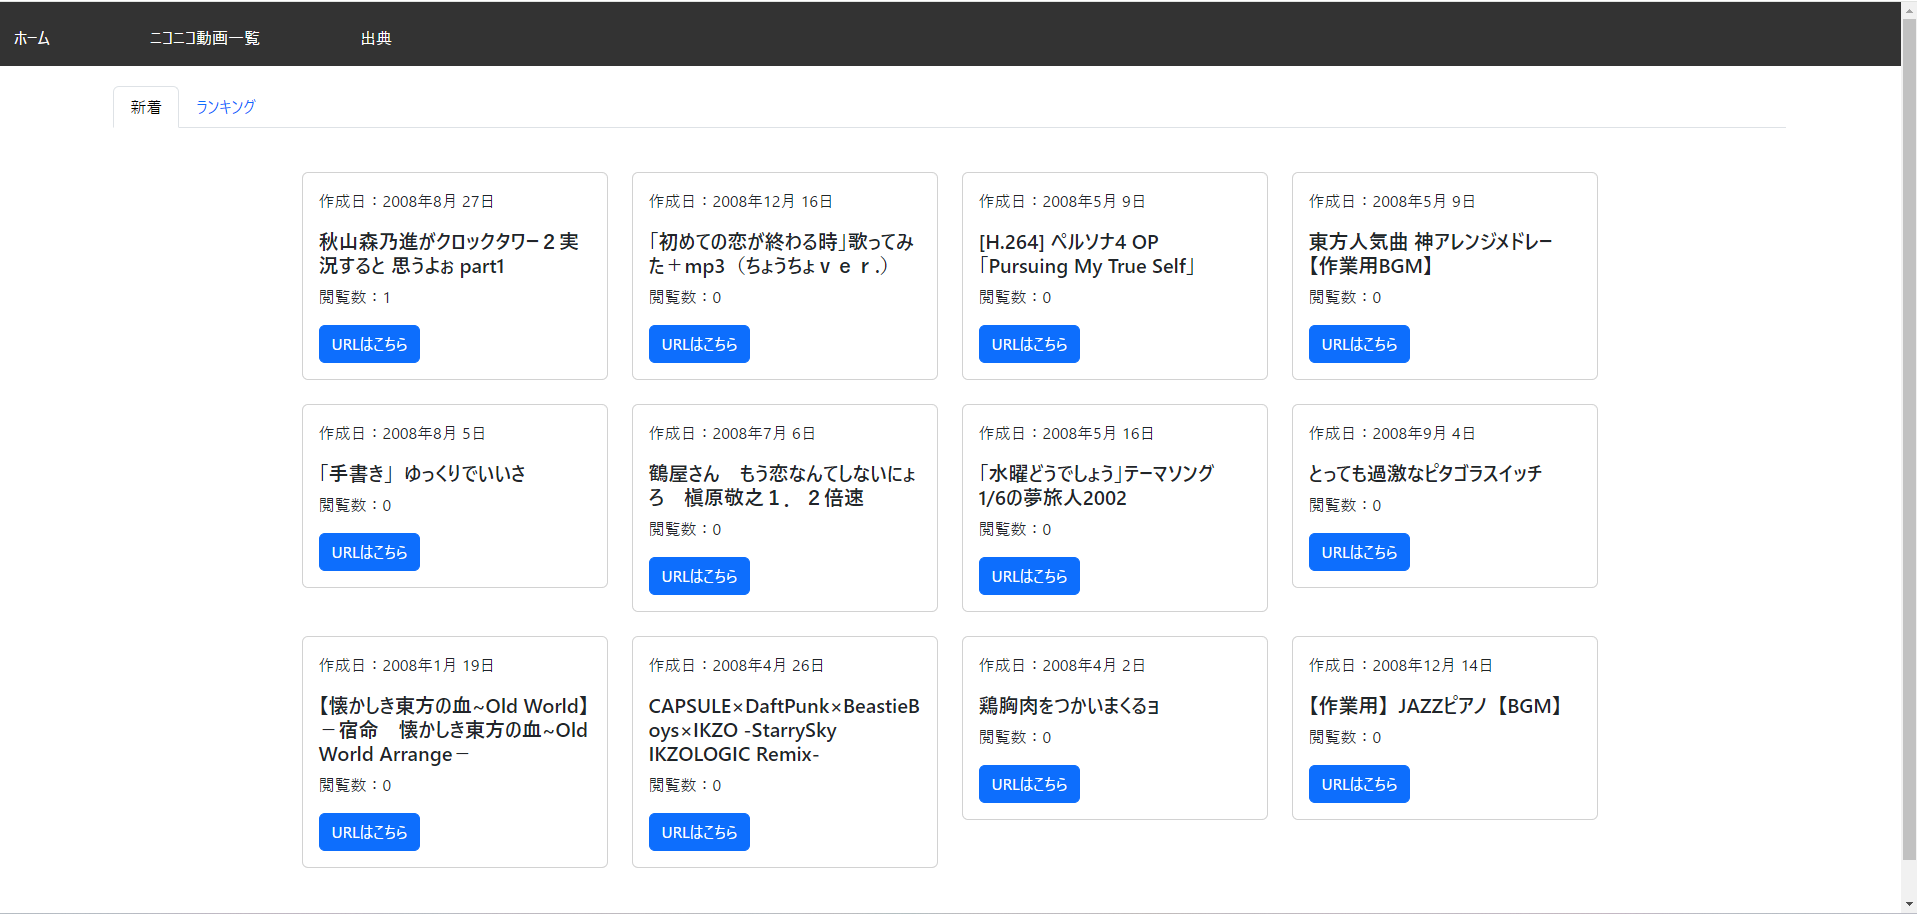Click URLはこちら for 東方人気曲 神アレンジメドレー
Viewport: 1917px width, 914px height.
pos(1358,343)
